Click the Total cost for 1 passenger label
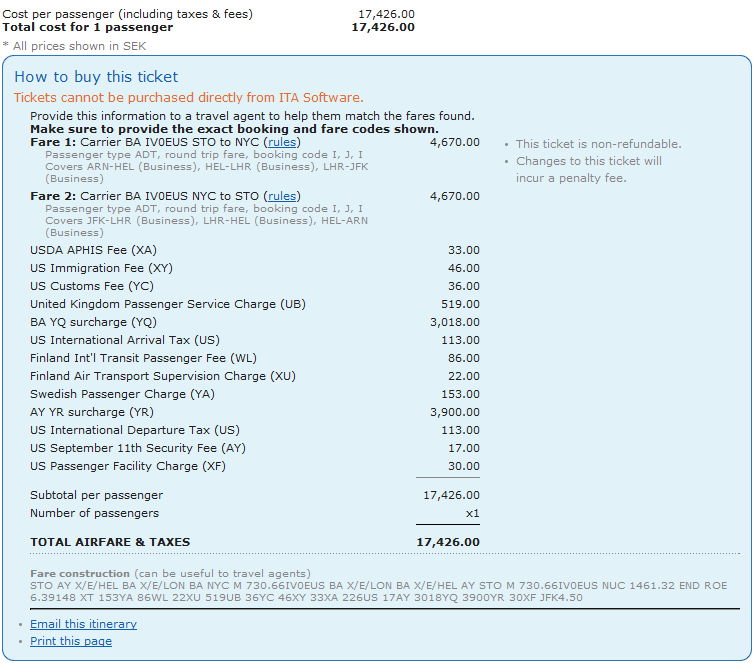Viewport: 754px width, 663px height. tap(87, 27)
